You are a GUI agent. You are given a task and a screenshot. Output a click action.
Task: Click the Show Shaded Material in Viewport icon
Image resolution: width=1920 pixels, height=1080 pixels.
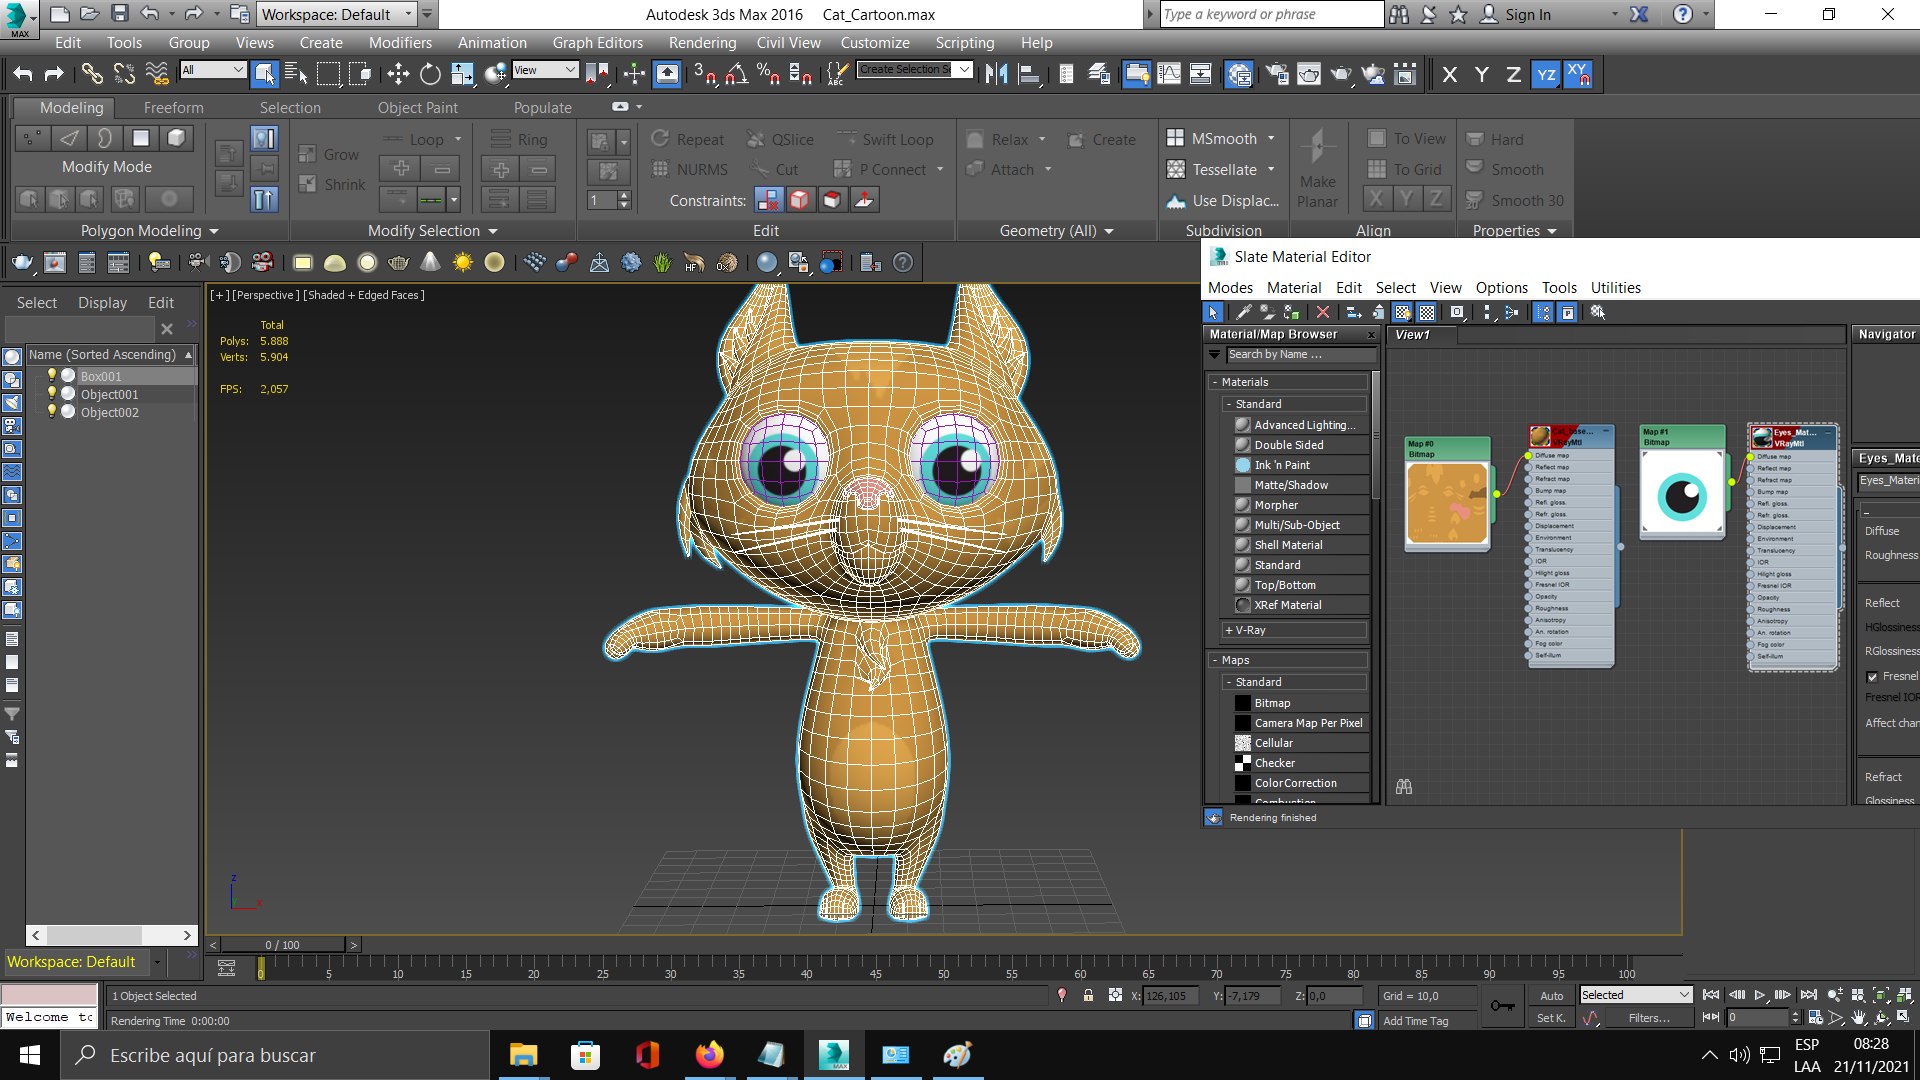pyautogui.click(x=1402, y=312)
